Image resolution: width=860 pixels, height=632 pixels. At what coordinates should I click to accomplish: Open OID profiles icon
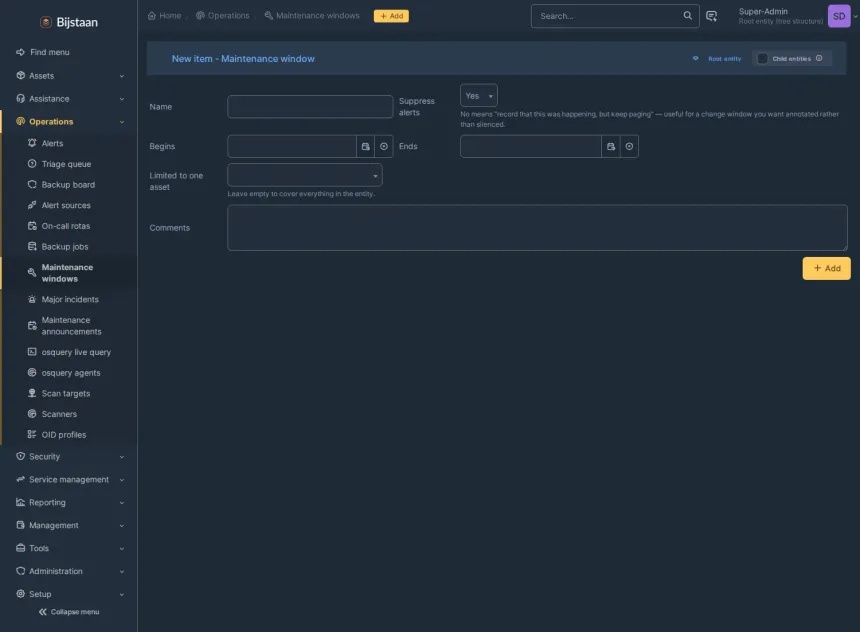[32, 434]
